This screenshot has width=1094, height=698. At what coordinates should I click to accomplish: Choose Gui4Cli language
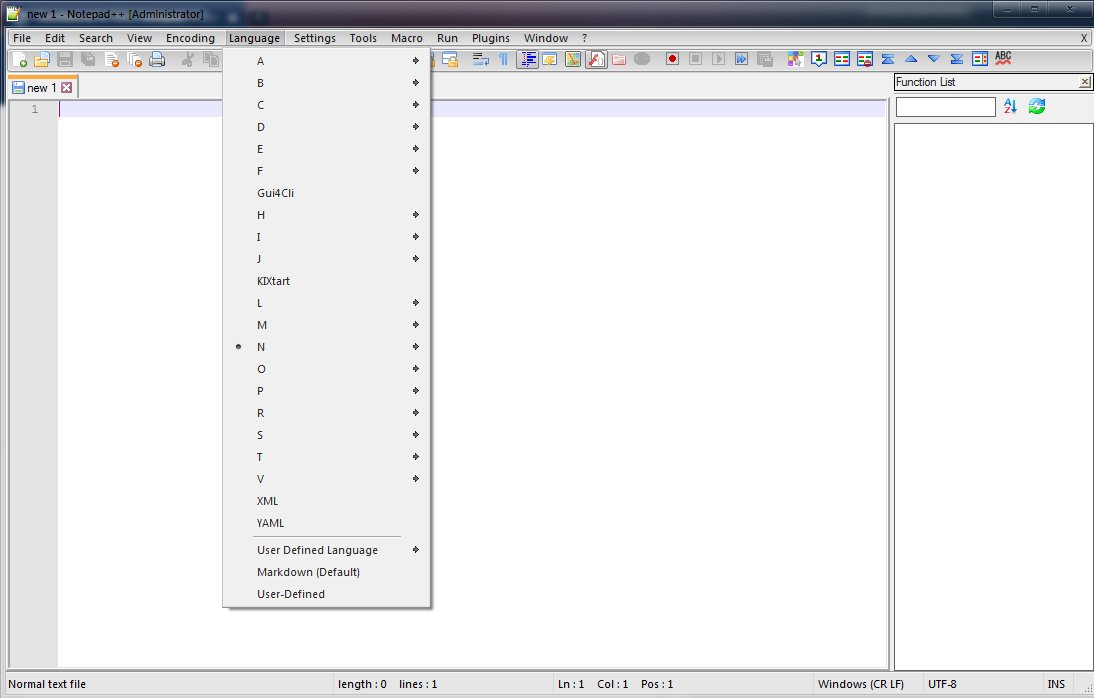point(327,193)
